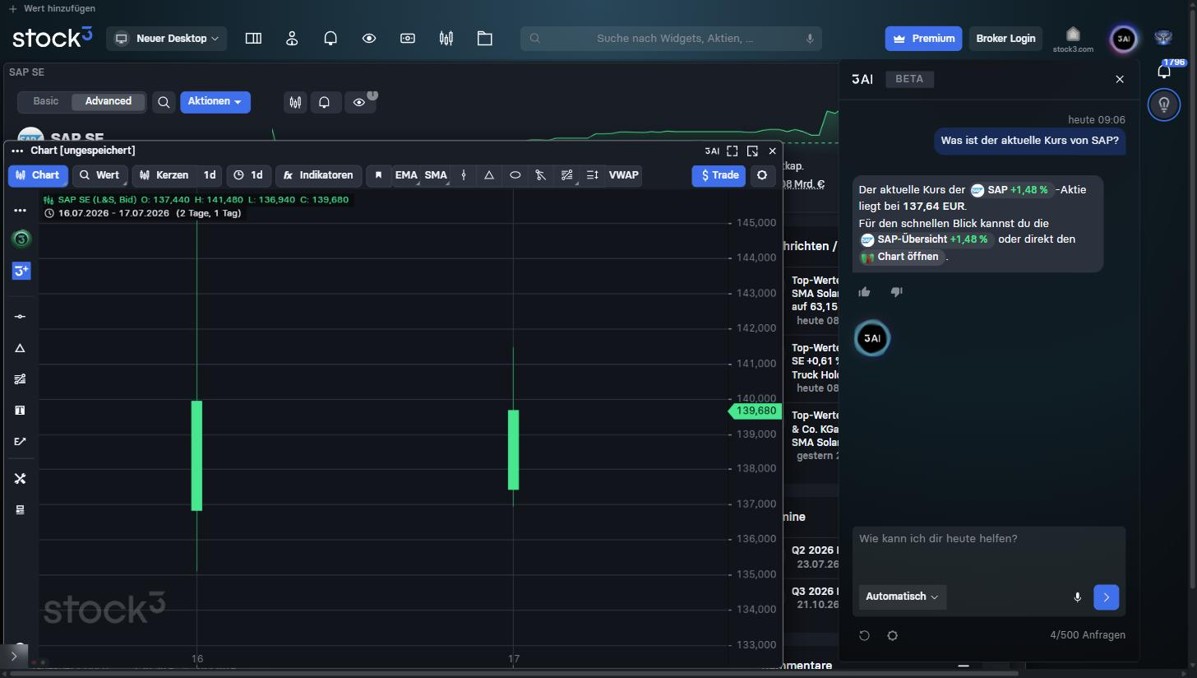The height and width of the screenshot is (678, 1197).
Task: Open notifications bell with 1796 badge
Action: pos(1163,71)
